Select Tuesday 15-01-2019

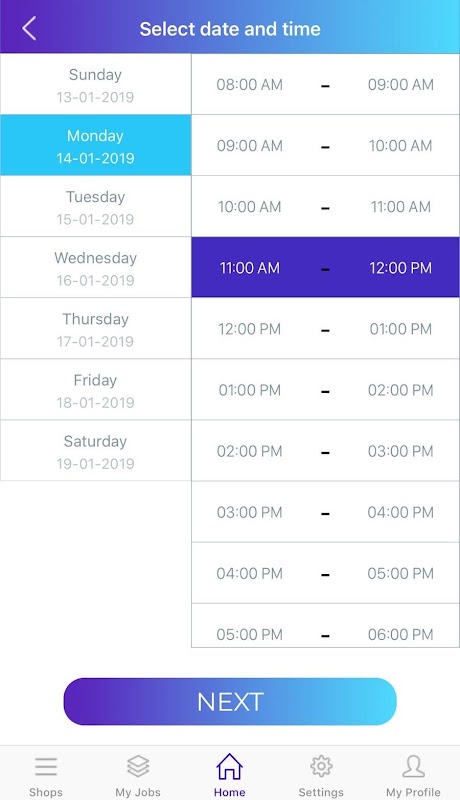point(96,207)
